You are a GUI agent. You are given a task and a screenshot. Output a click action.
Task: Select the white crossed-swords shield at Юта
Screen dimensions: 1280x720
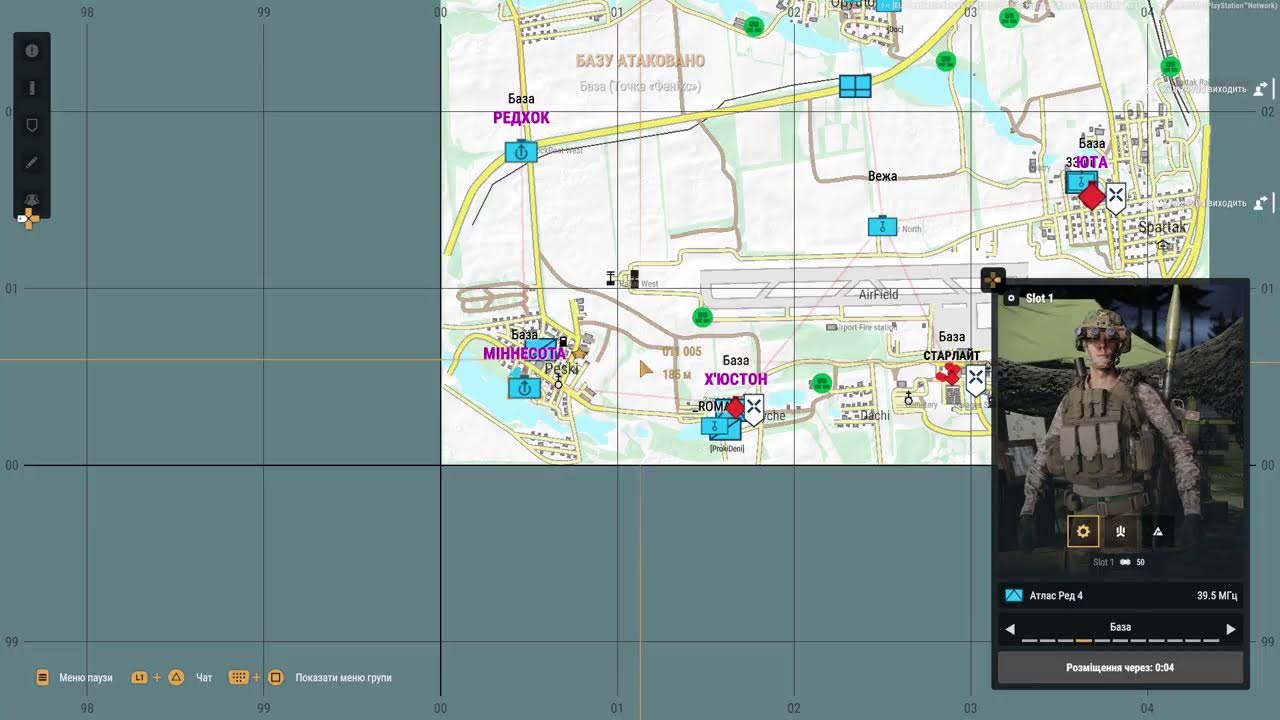[x=1115, y=198]
